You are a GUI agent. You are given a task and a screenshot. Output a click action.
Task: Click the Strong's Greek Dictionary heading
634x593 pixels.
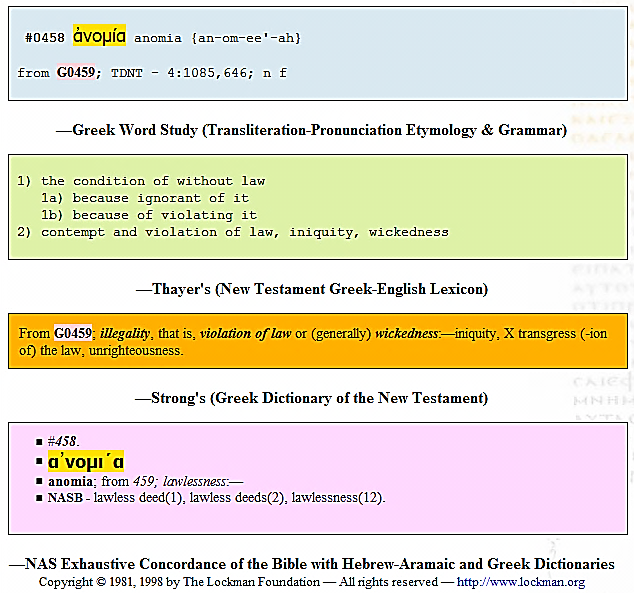(312, 398)
